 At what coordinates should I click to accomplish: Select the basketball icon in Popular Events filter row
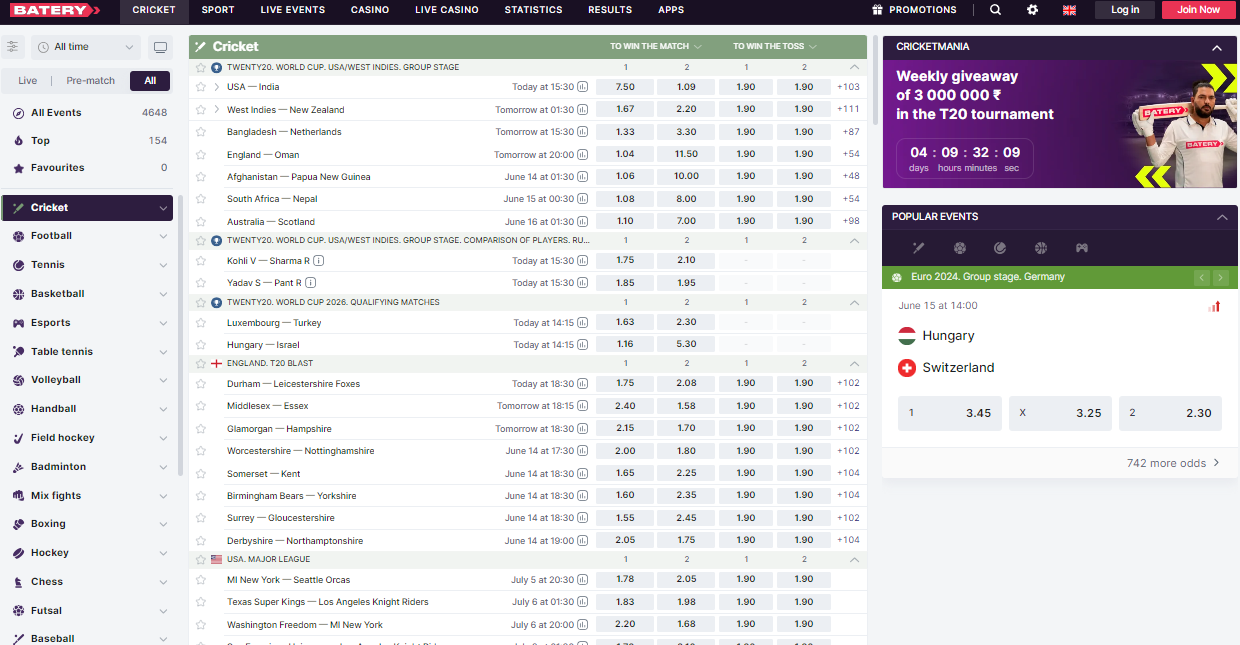pyautogui.click(x=1041, y=248)
